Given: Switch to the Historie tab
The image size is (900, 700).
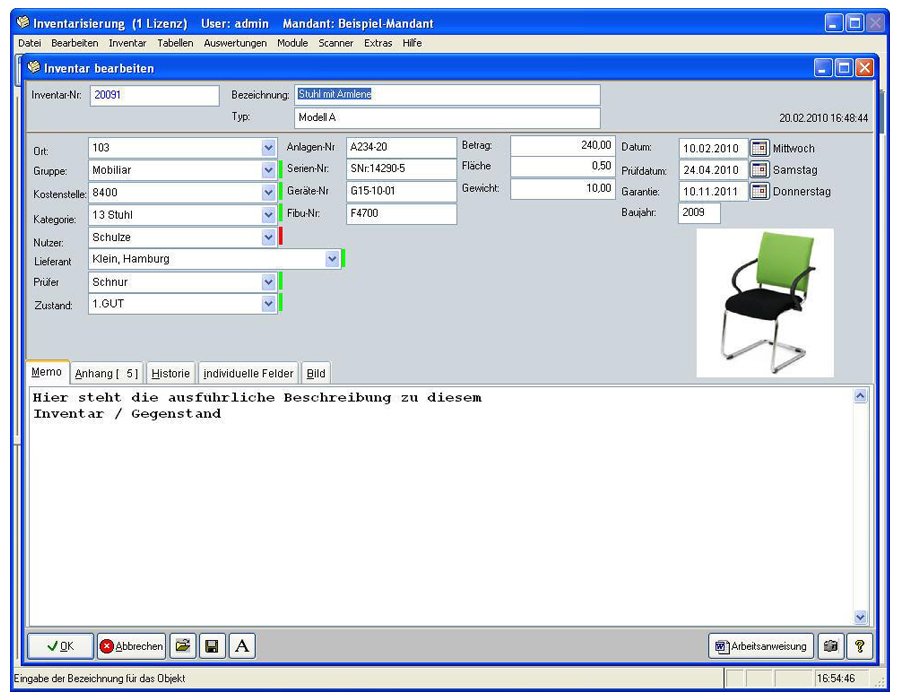Looking at the screenshot, I should pos(170,372).
